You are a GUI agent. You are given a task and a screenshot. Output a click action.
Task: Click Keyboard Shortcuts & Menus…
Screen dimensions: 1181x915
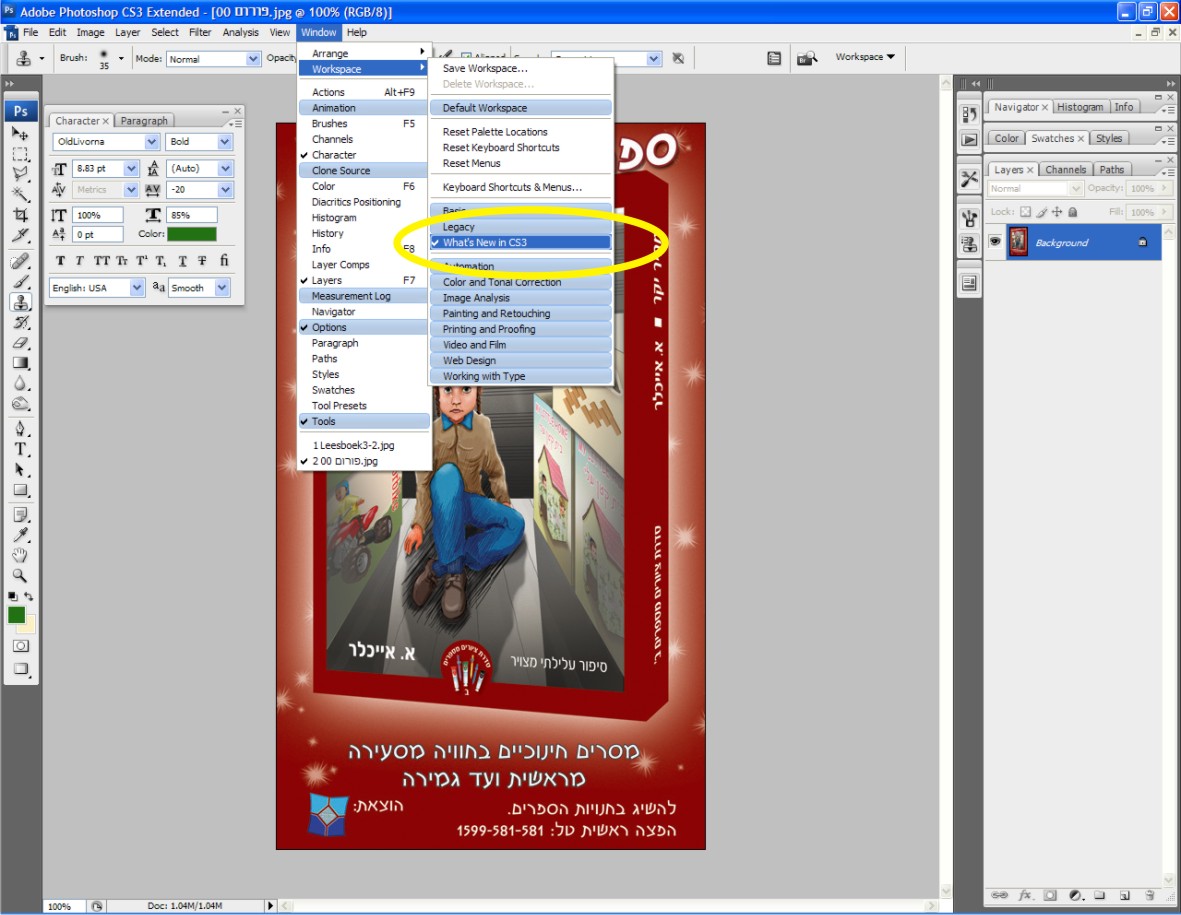tap(520, 187)
